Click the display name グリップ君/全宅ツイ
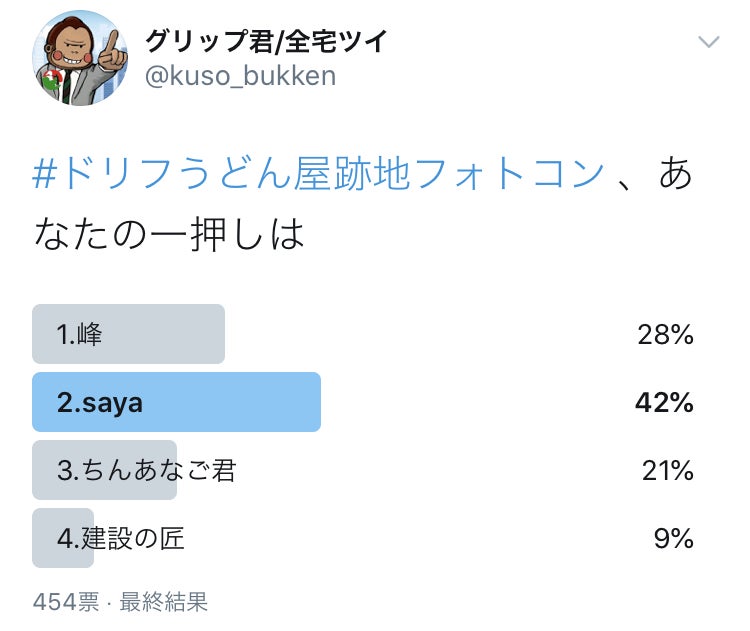 pyautogui.click(x=266, y=41)
